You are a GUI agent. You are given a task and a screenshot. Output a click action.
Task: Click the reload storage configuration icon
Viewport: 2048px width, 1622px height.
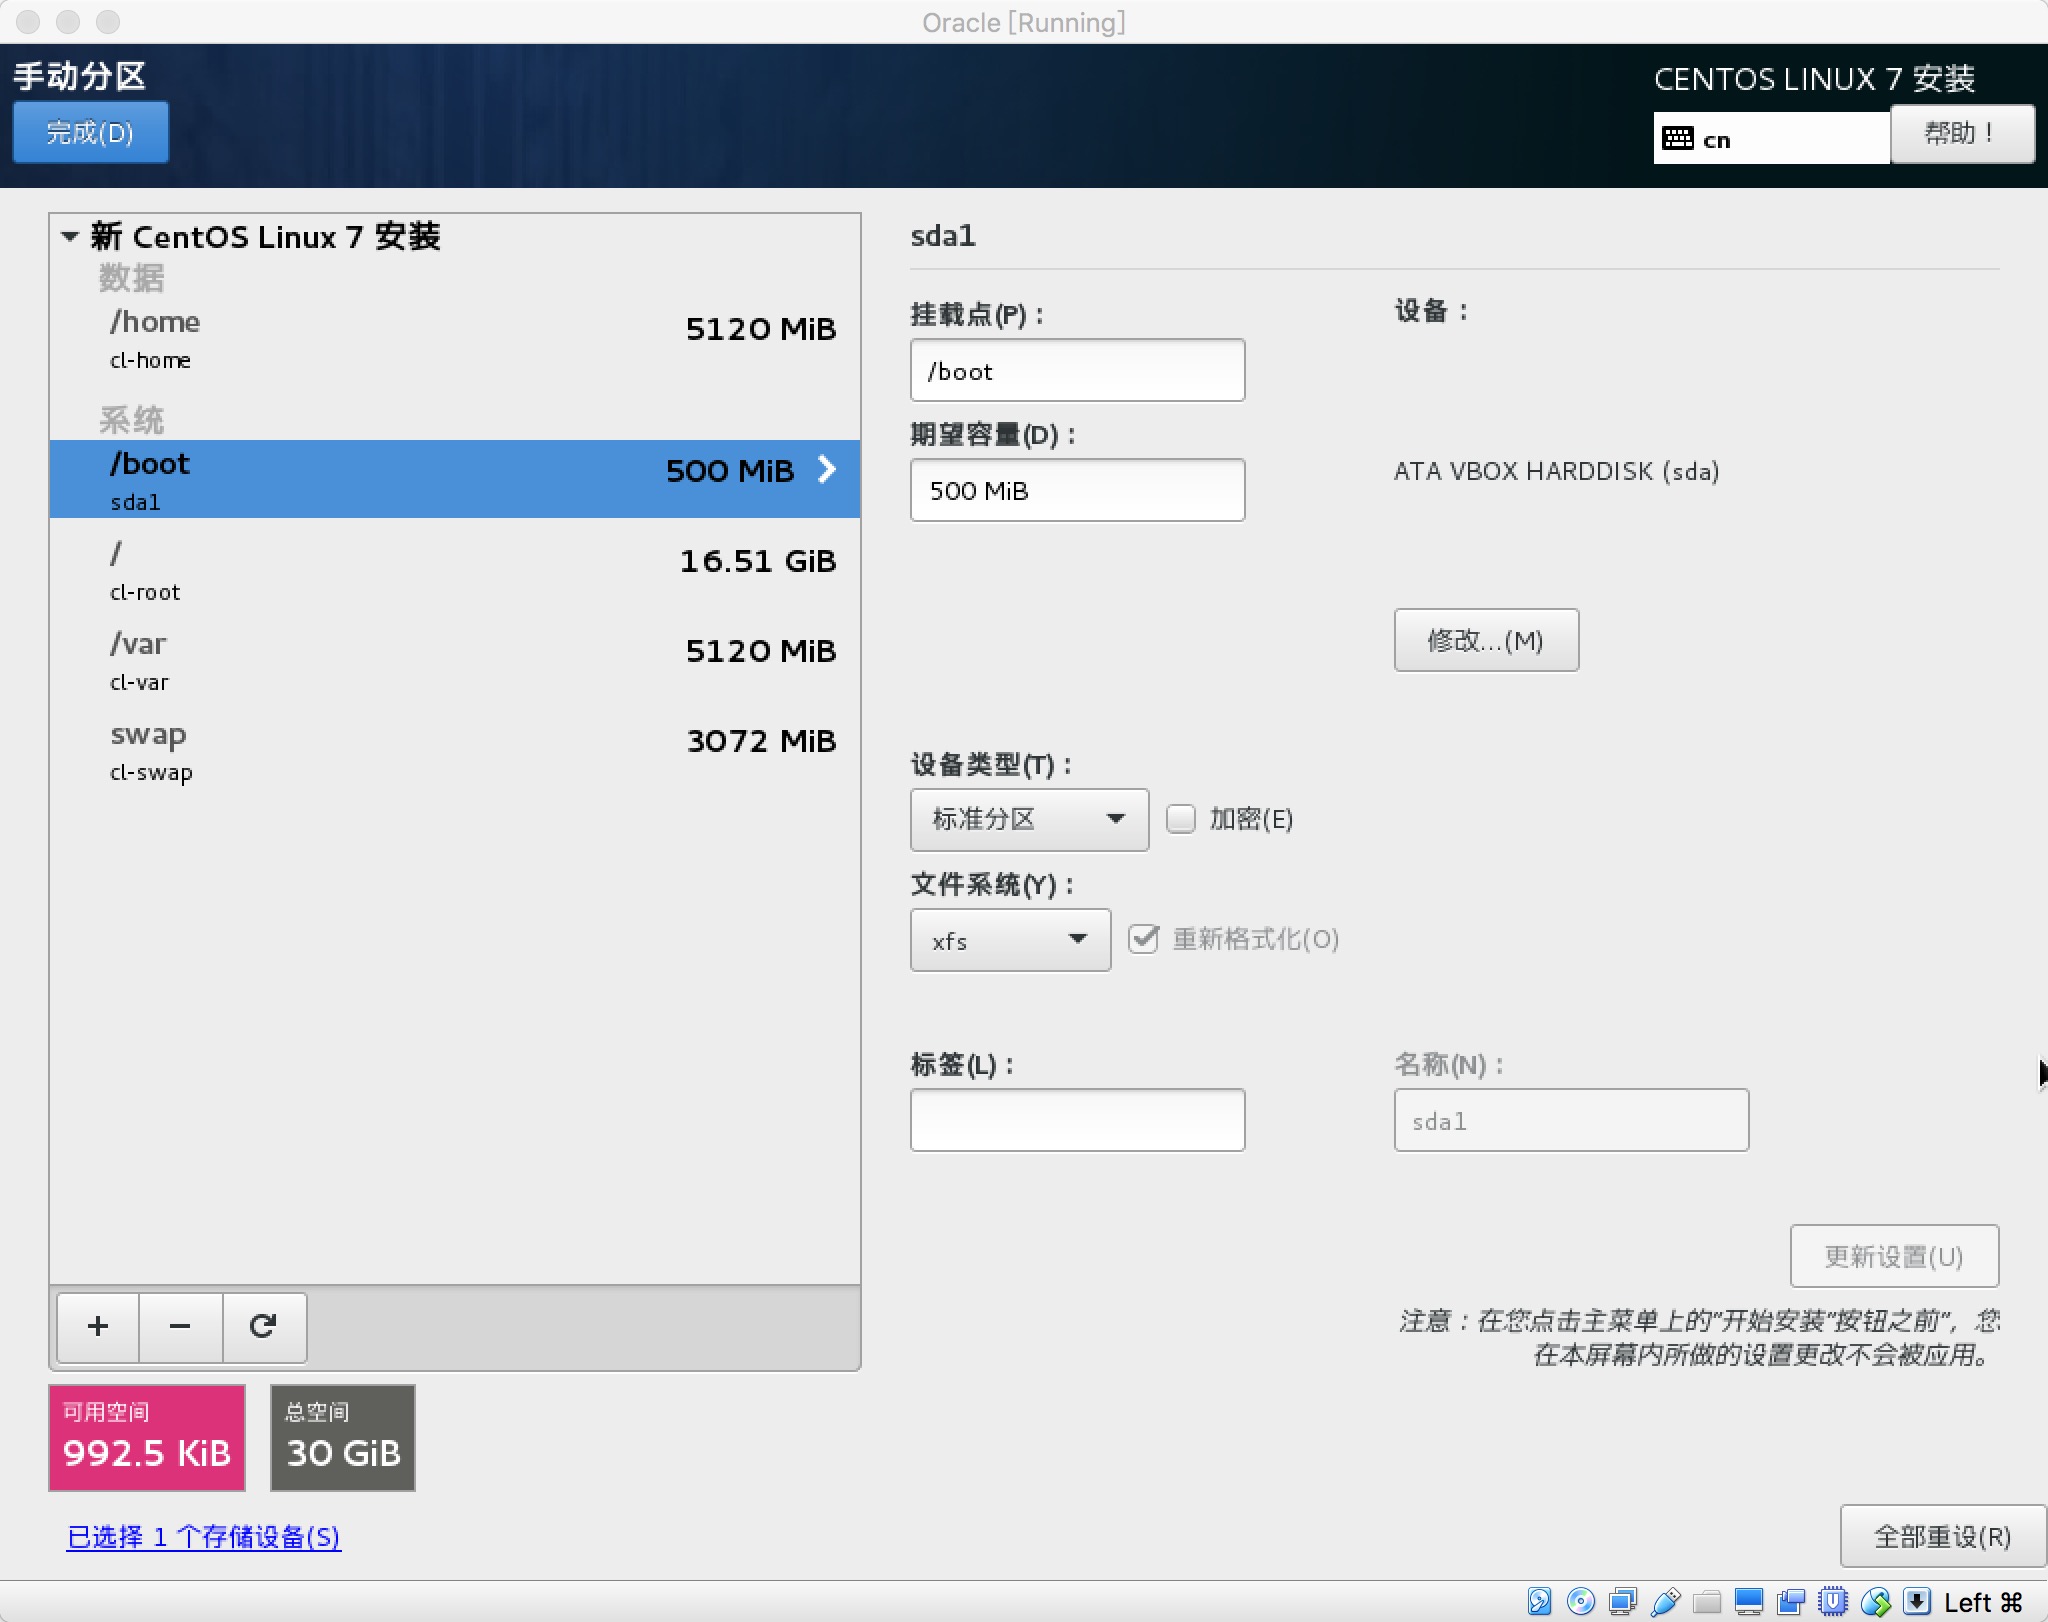(263, 1326)
